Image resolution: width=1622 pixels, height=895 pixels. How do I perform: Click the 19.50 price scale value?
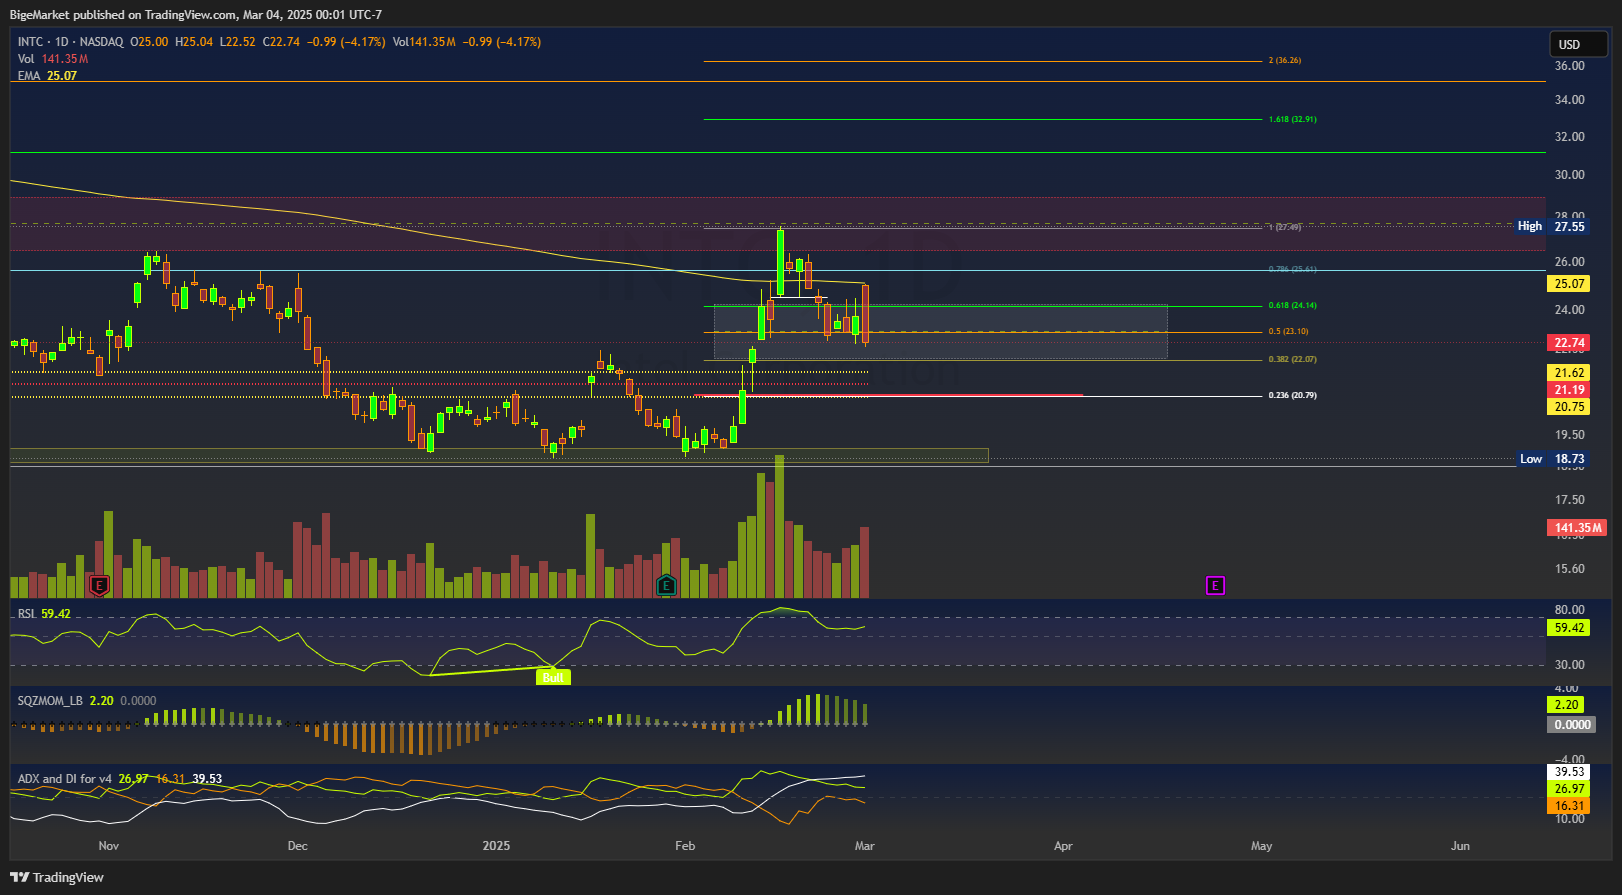click(1569, 435)
